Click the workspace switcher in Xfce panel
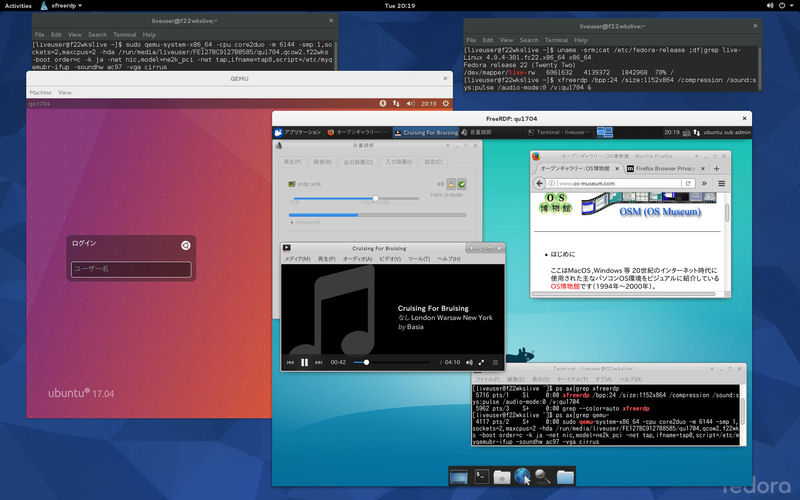Screen dimensions: 800x500 (x=605, y=132)
